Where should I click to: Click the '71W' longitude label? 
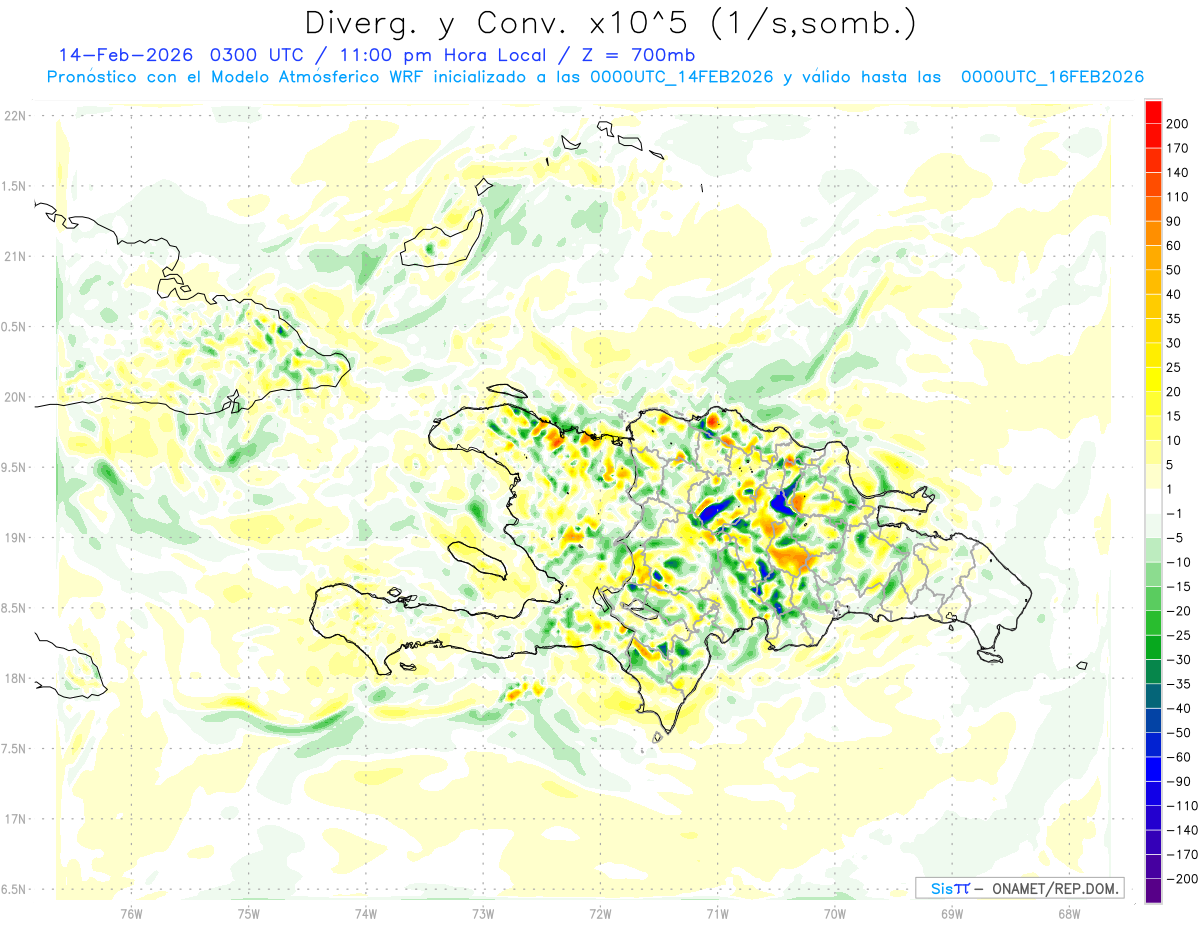[x=717, y=914]
